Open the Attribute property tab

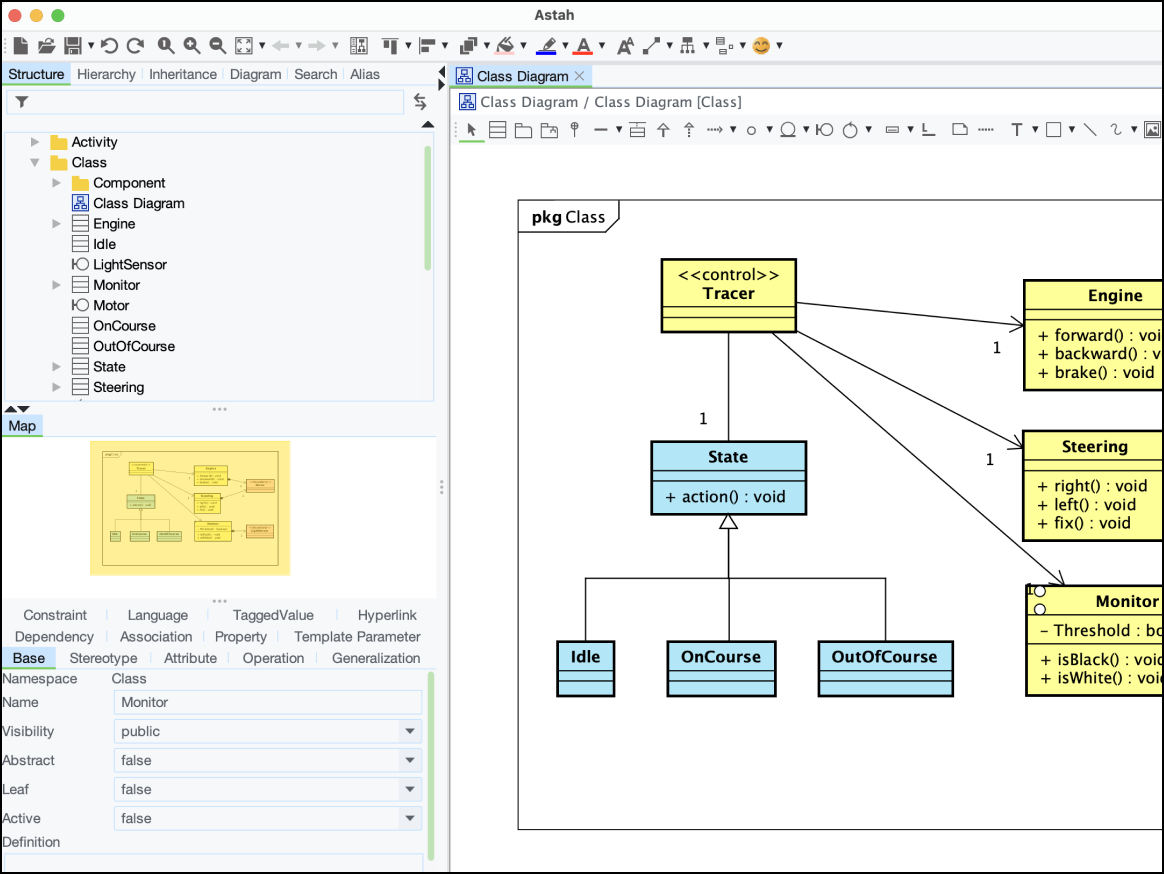click(190, 658)
